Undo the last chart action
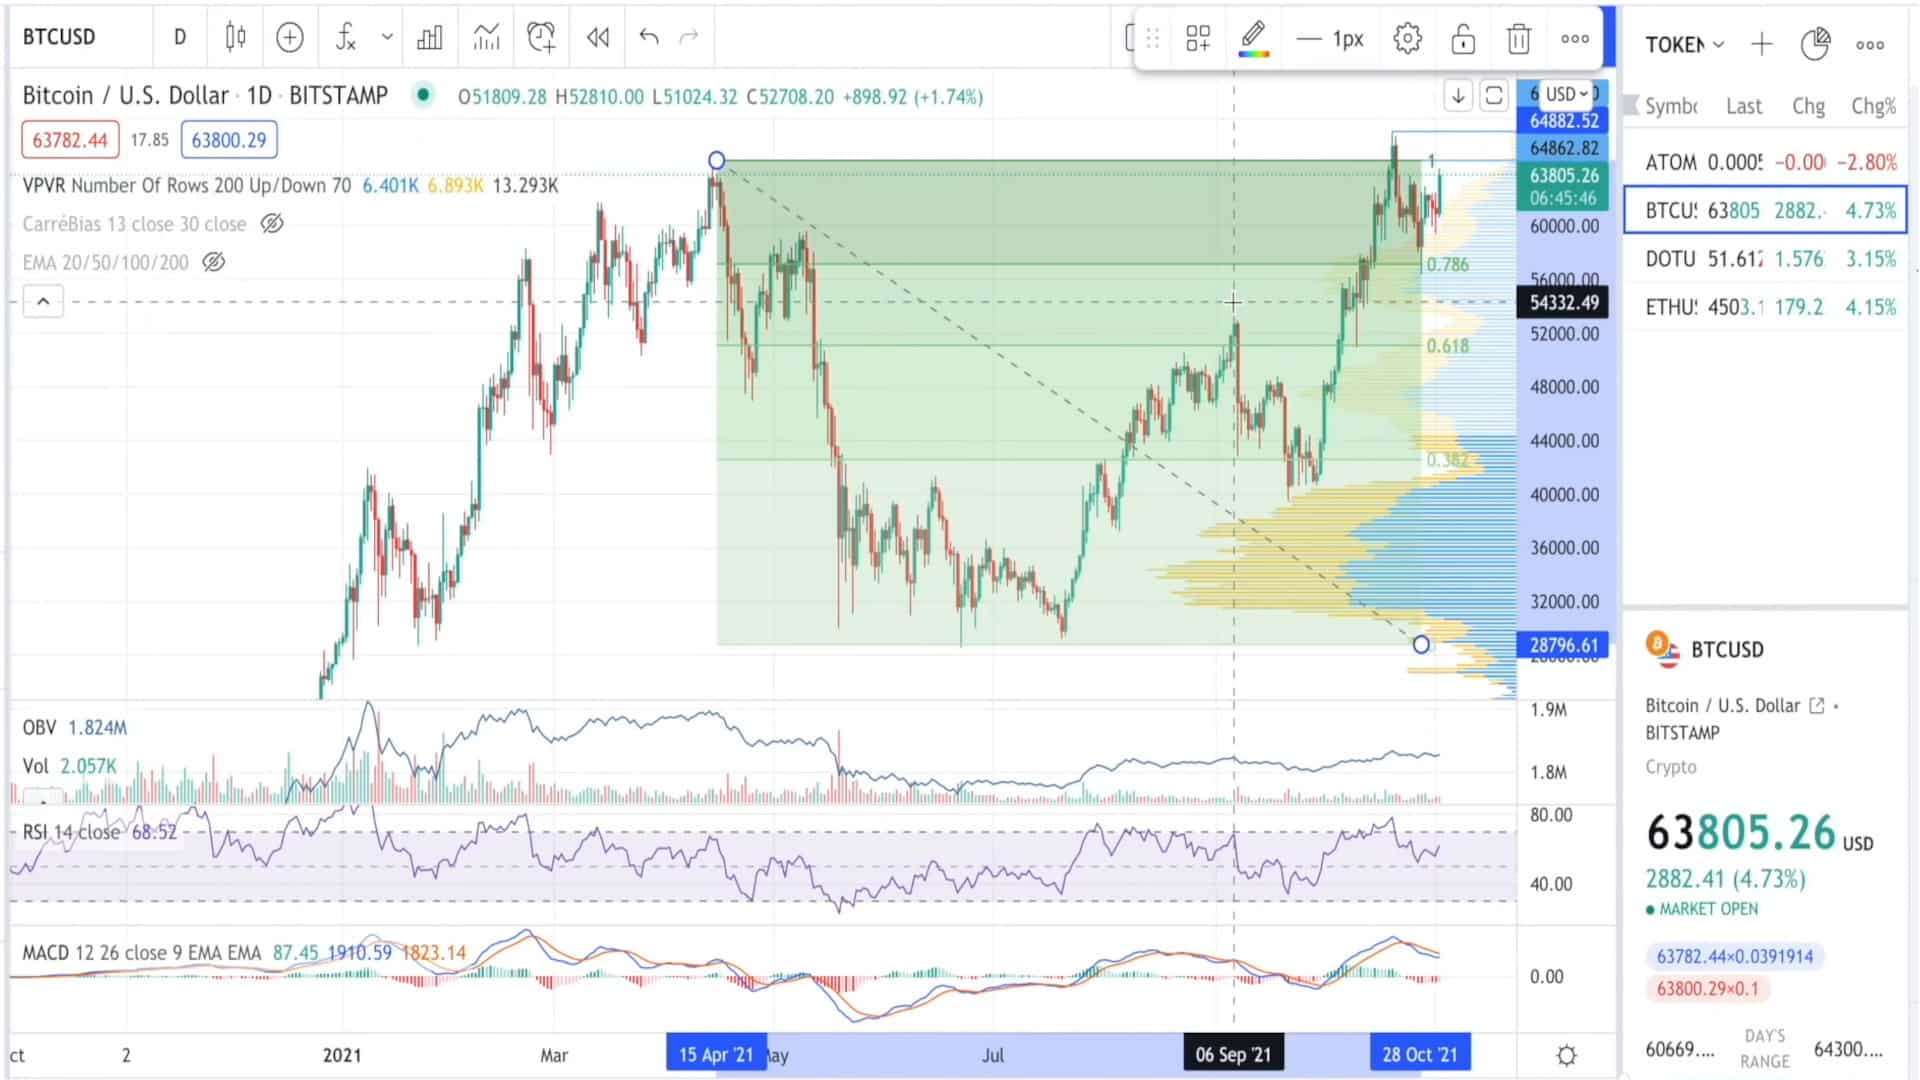 coord(649,37)
